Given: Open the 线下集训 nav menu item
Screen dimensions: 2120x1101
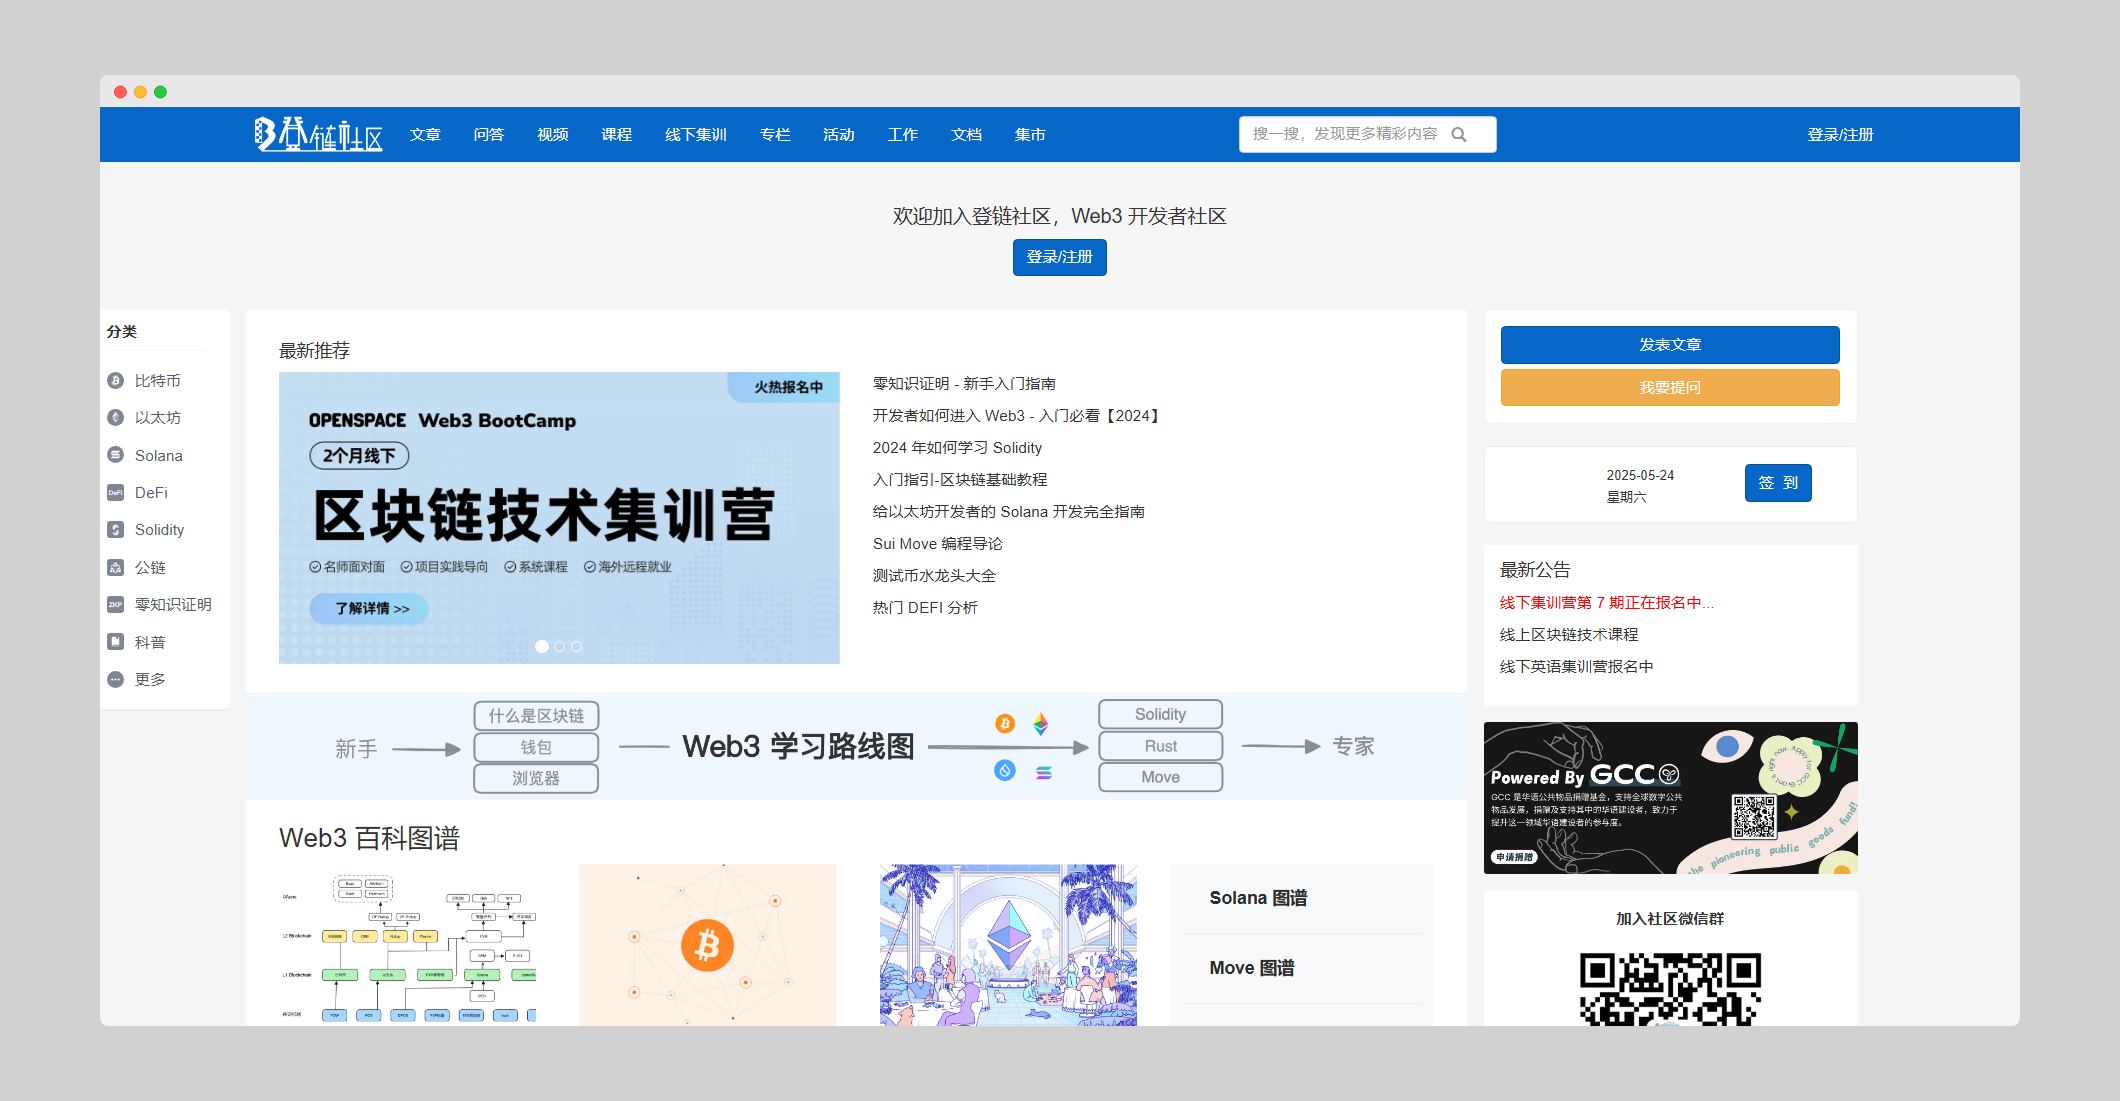Looking at the screenshot, I should (695, 135).
